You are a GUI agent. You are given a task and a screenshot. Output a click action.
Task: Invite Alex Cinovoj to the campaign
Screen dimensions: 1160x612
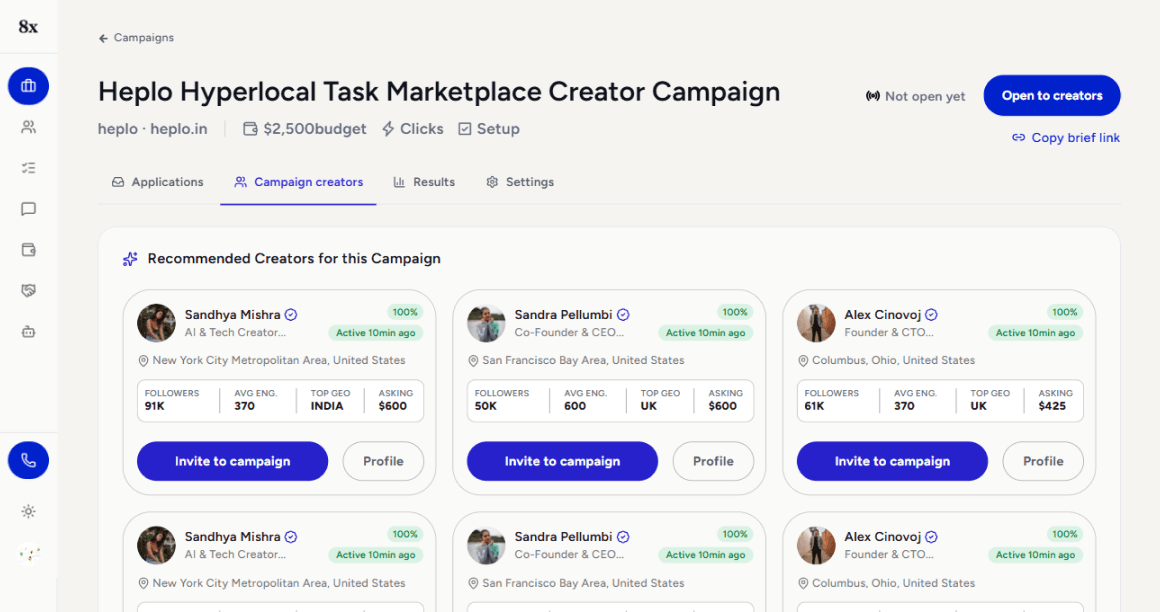(892, 461)
